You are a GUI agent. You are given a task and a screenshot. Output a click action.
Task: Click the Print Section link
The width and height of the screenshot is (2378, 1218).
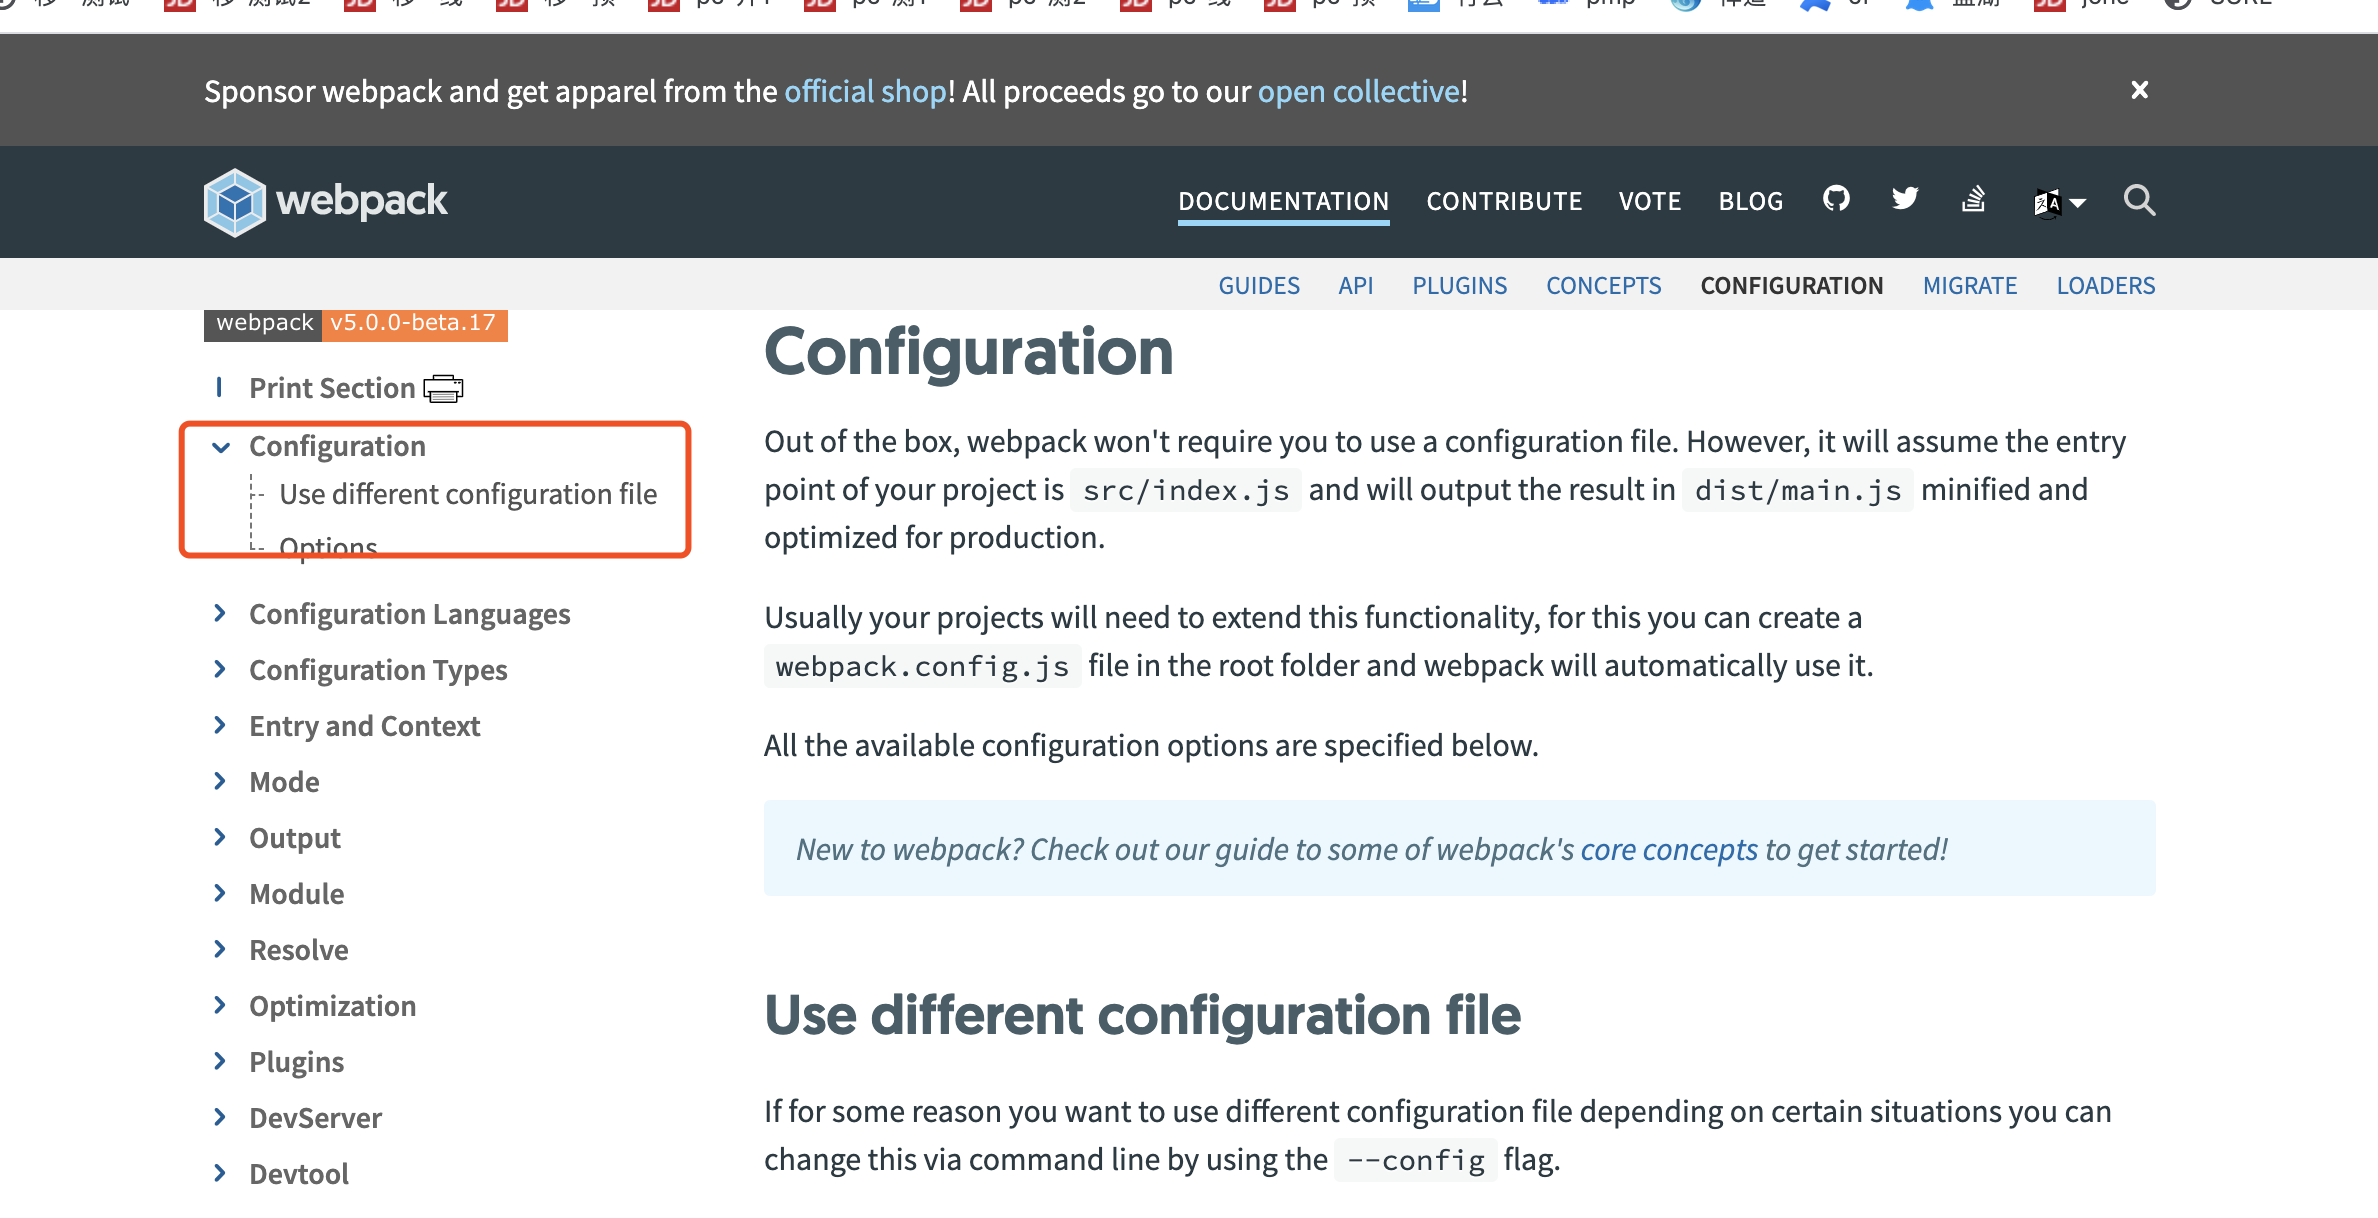pyautogui.click(x=332, y=388)
